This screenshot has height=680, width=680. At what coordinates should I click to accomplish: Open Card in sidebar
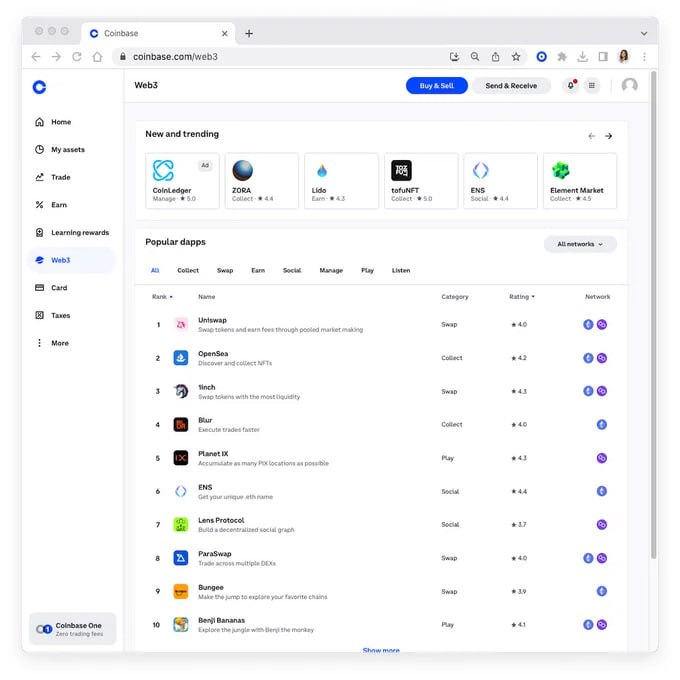(x=72, y=288)
